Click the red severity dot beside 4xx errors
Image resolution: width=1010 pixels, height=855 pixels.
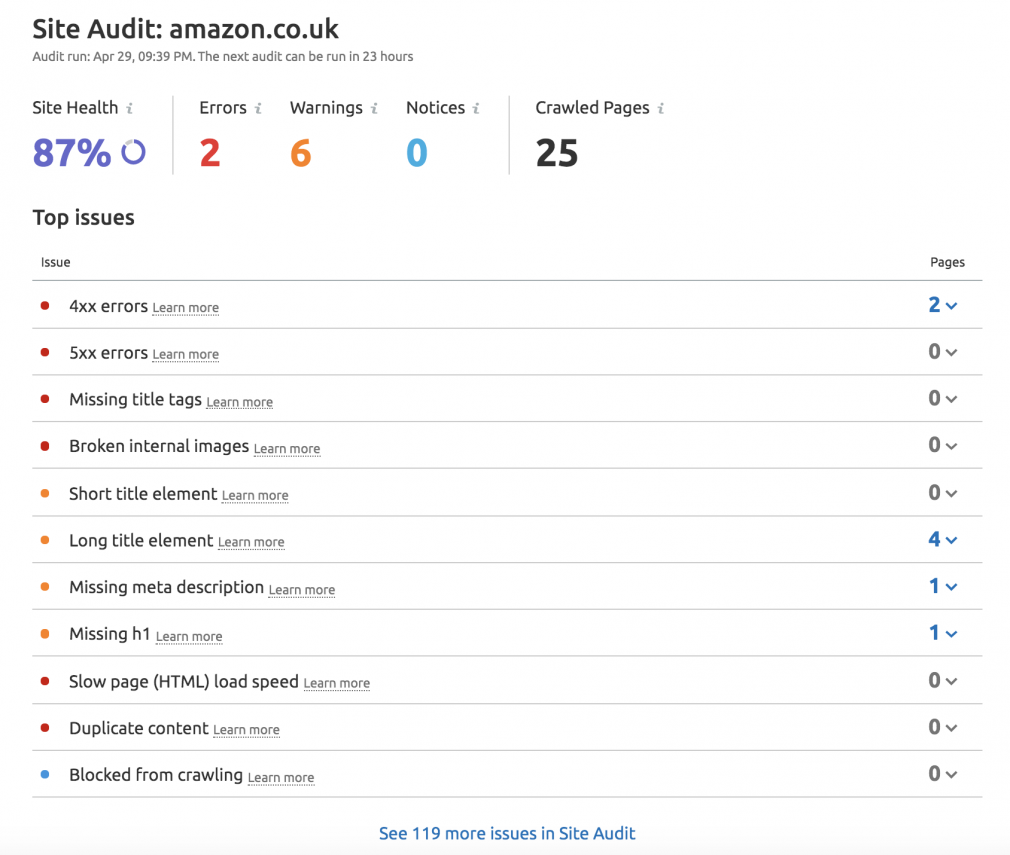[x=44, y=304]
